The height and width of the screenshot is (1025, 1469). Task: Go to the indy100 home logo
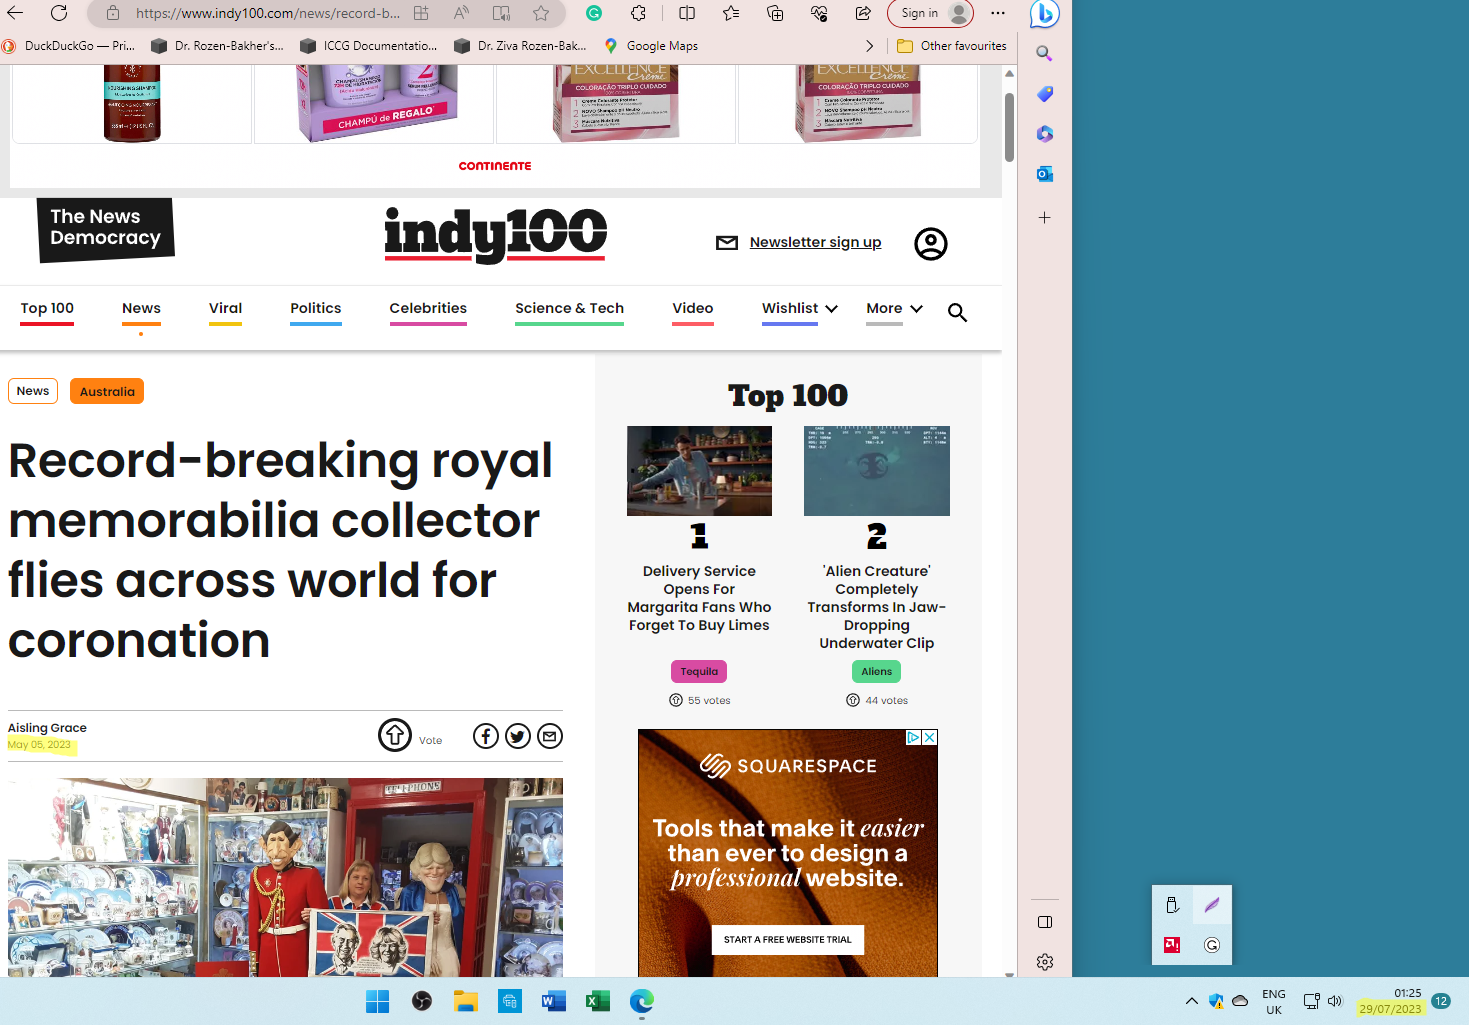tap(495, 235)
